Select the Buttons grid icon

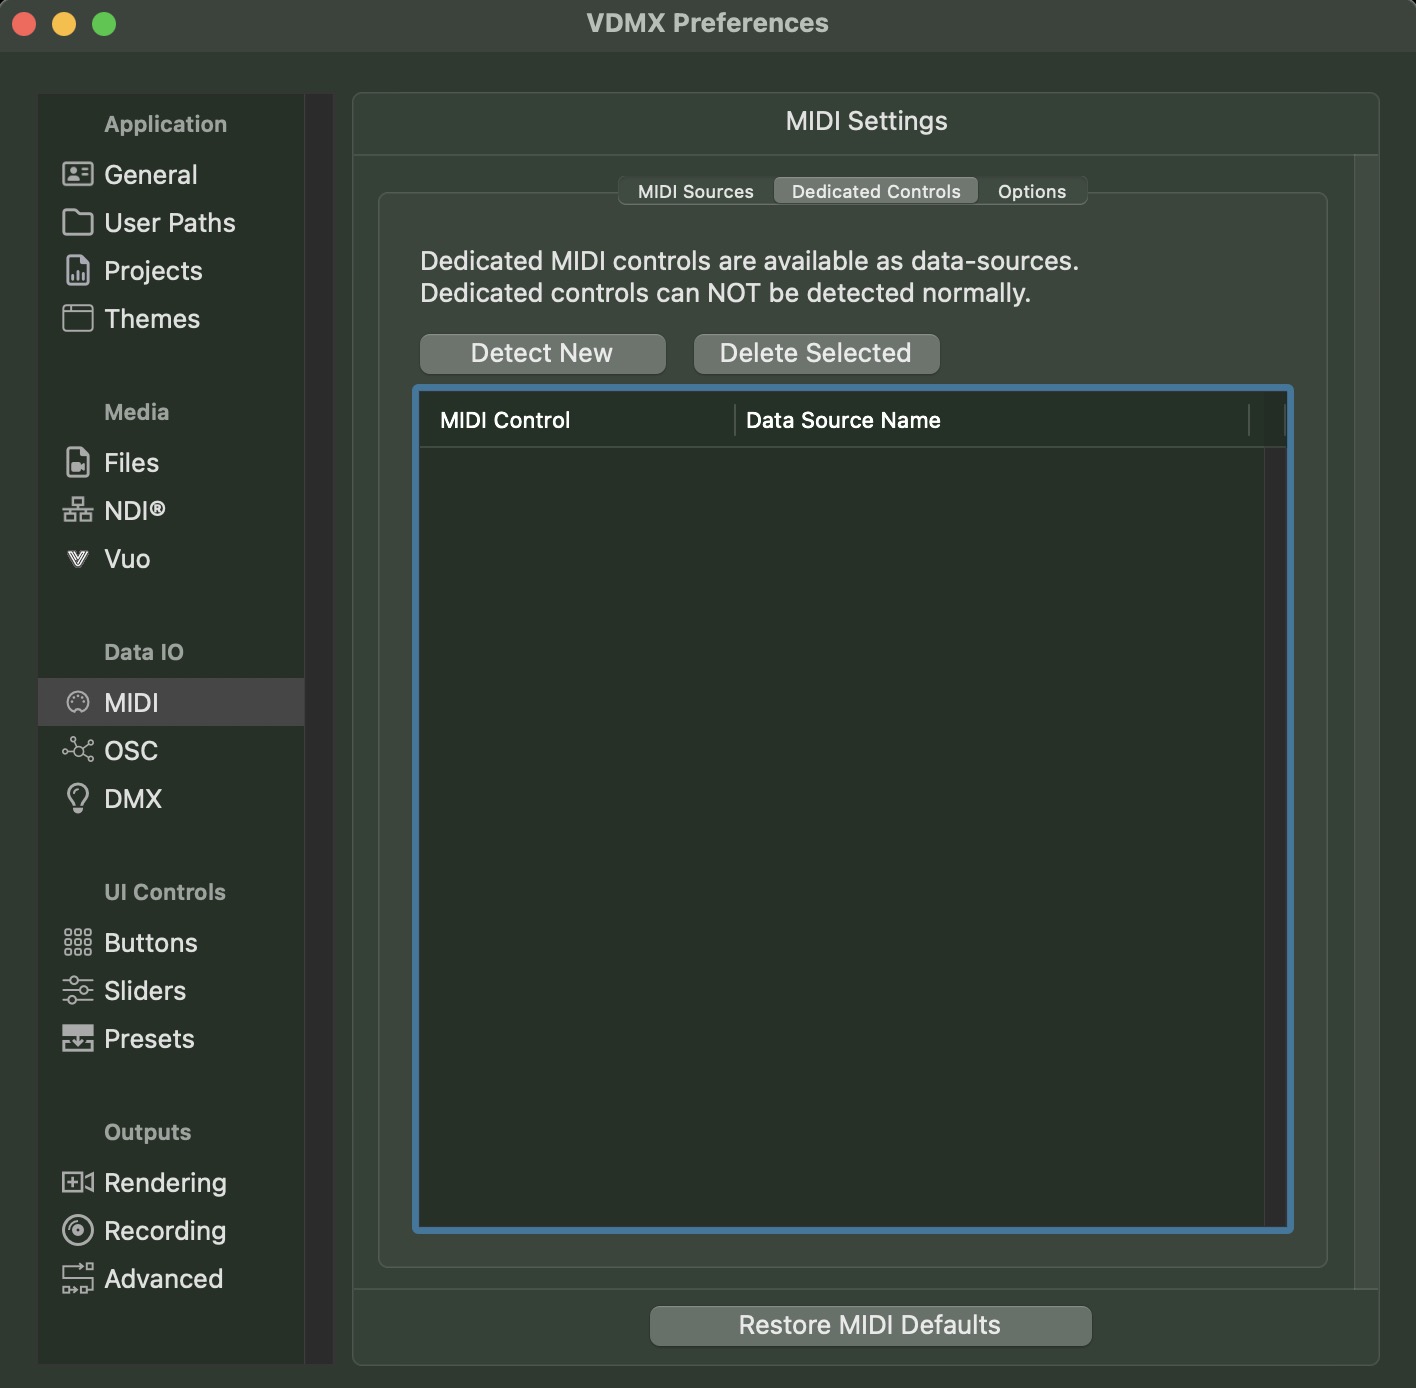pyautogui.click(x=77, y=942)
